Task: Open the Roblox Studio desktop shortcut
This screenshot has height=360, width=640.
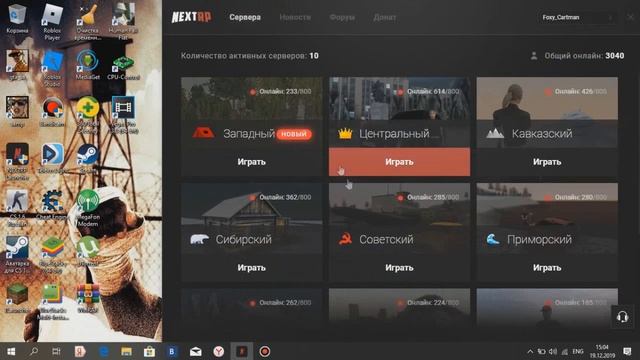Action: (52, 69)
